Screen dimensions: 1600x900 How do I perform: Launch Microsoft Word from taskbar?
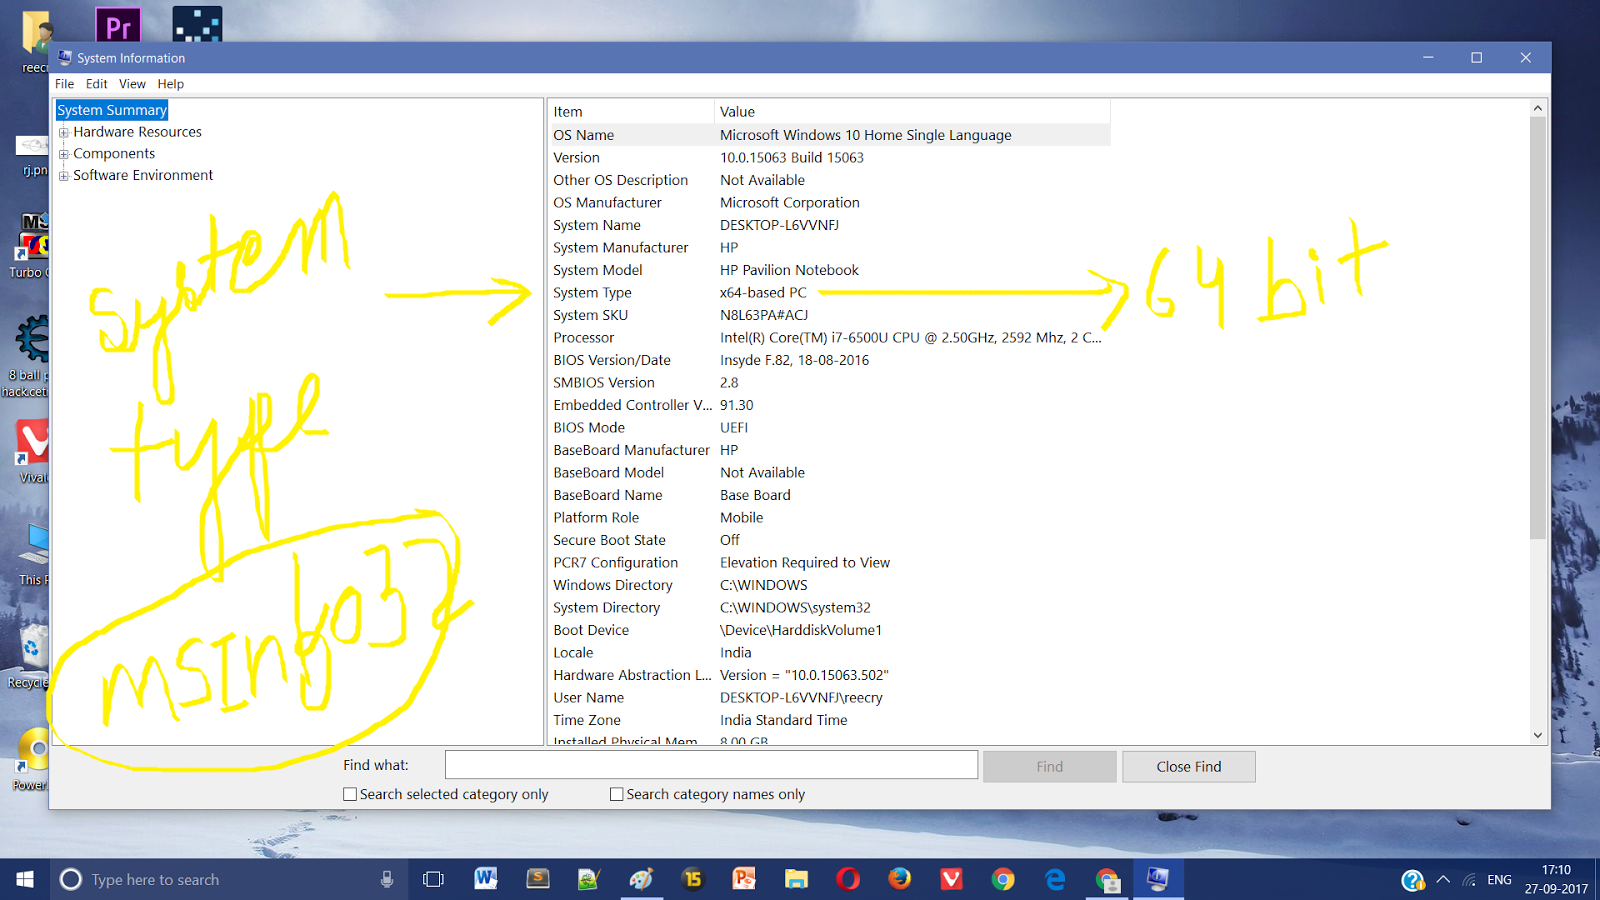coord(486,879)
